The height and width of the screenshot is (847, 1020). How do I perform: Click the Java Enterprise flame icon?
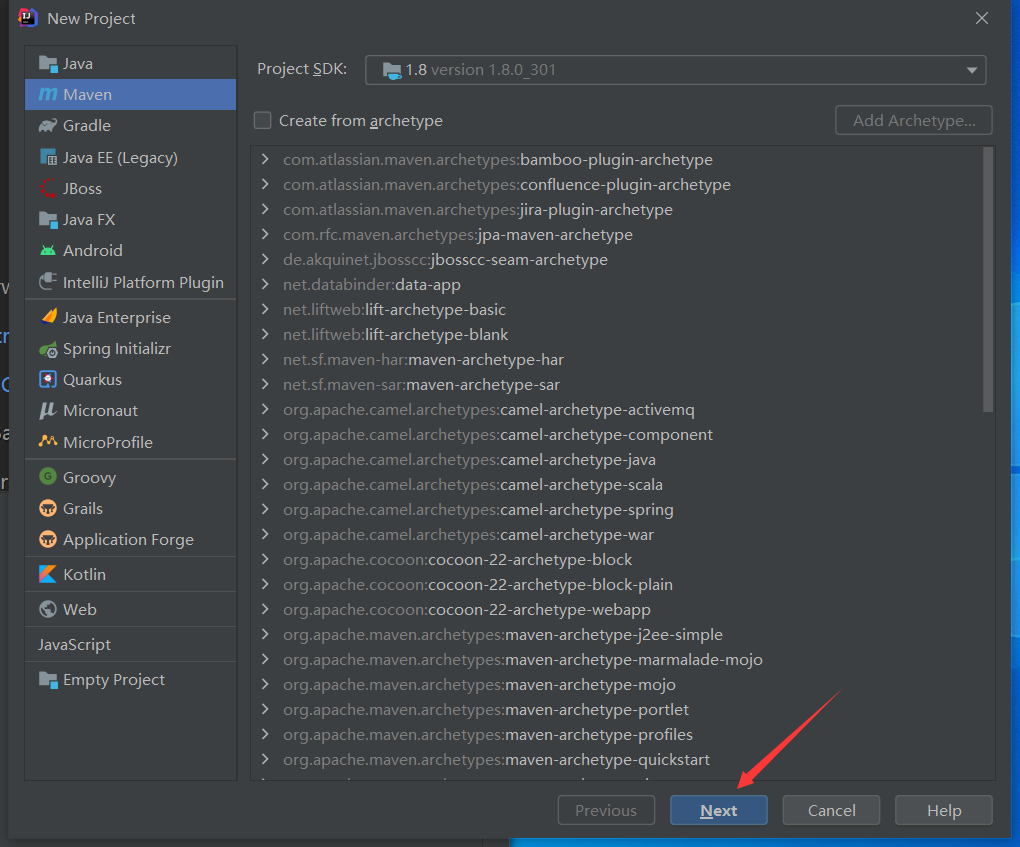48,317
